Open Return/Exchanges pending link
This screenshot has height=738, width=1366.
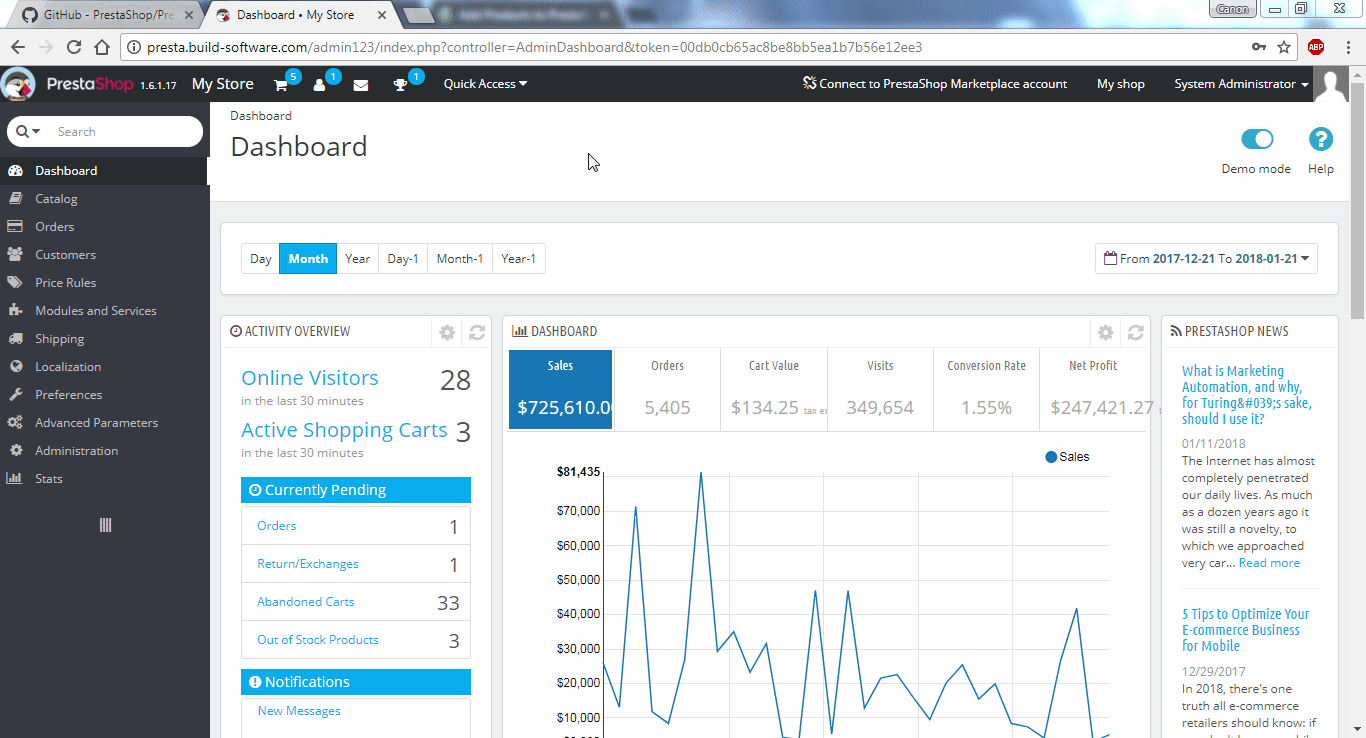(x=307, y=564)
